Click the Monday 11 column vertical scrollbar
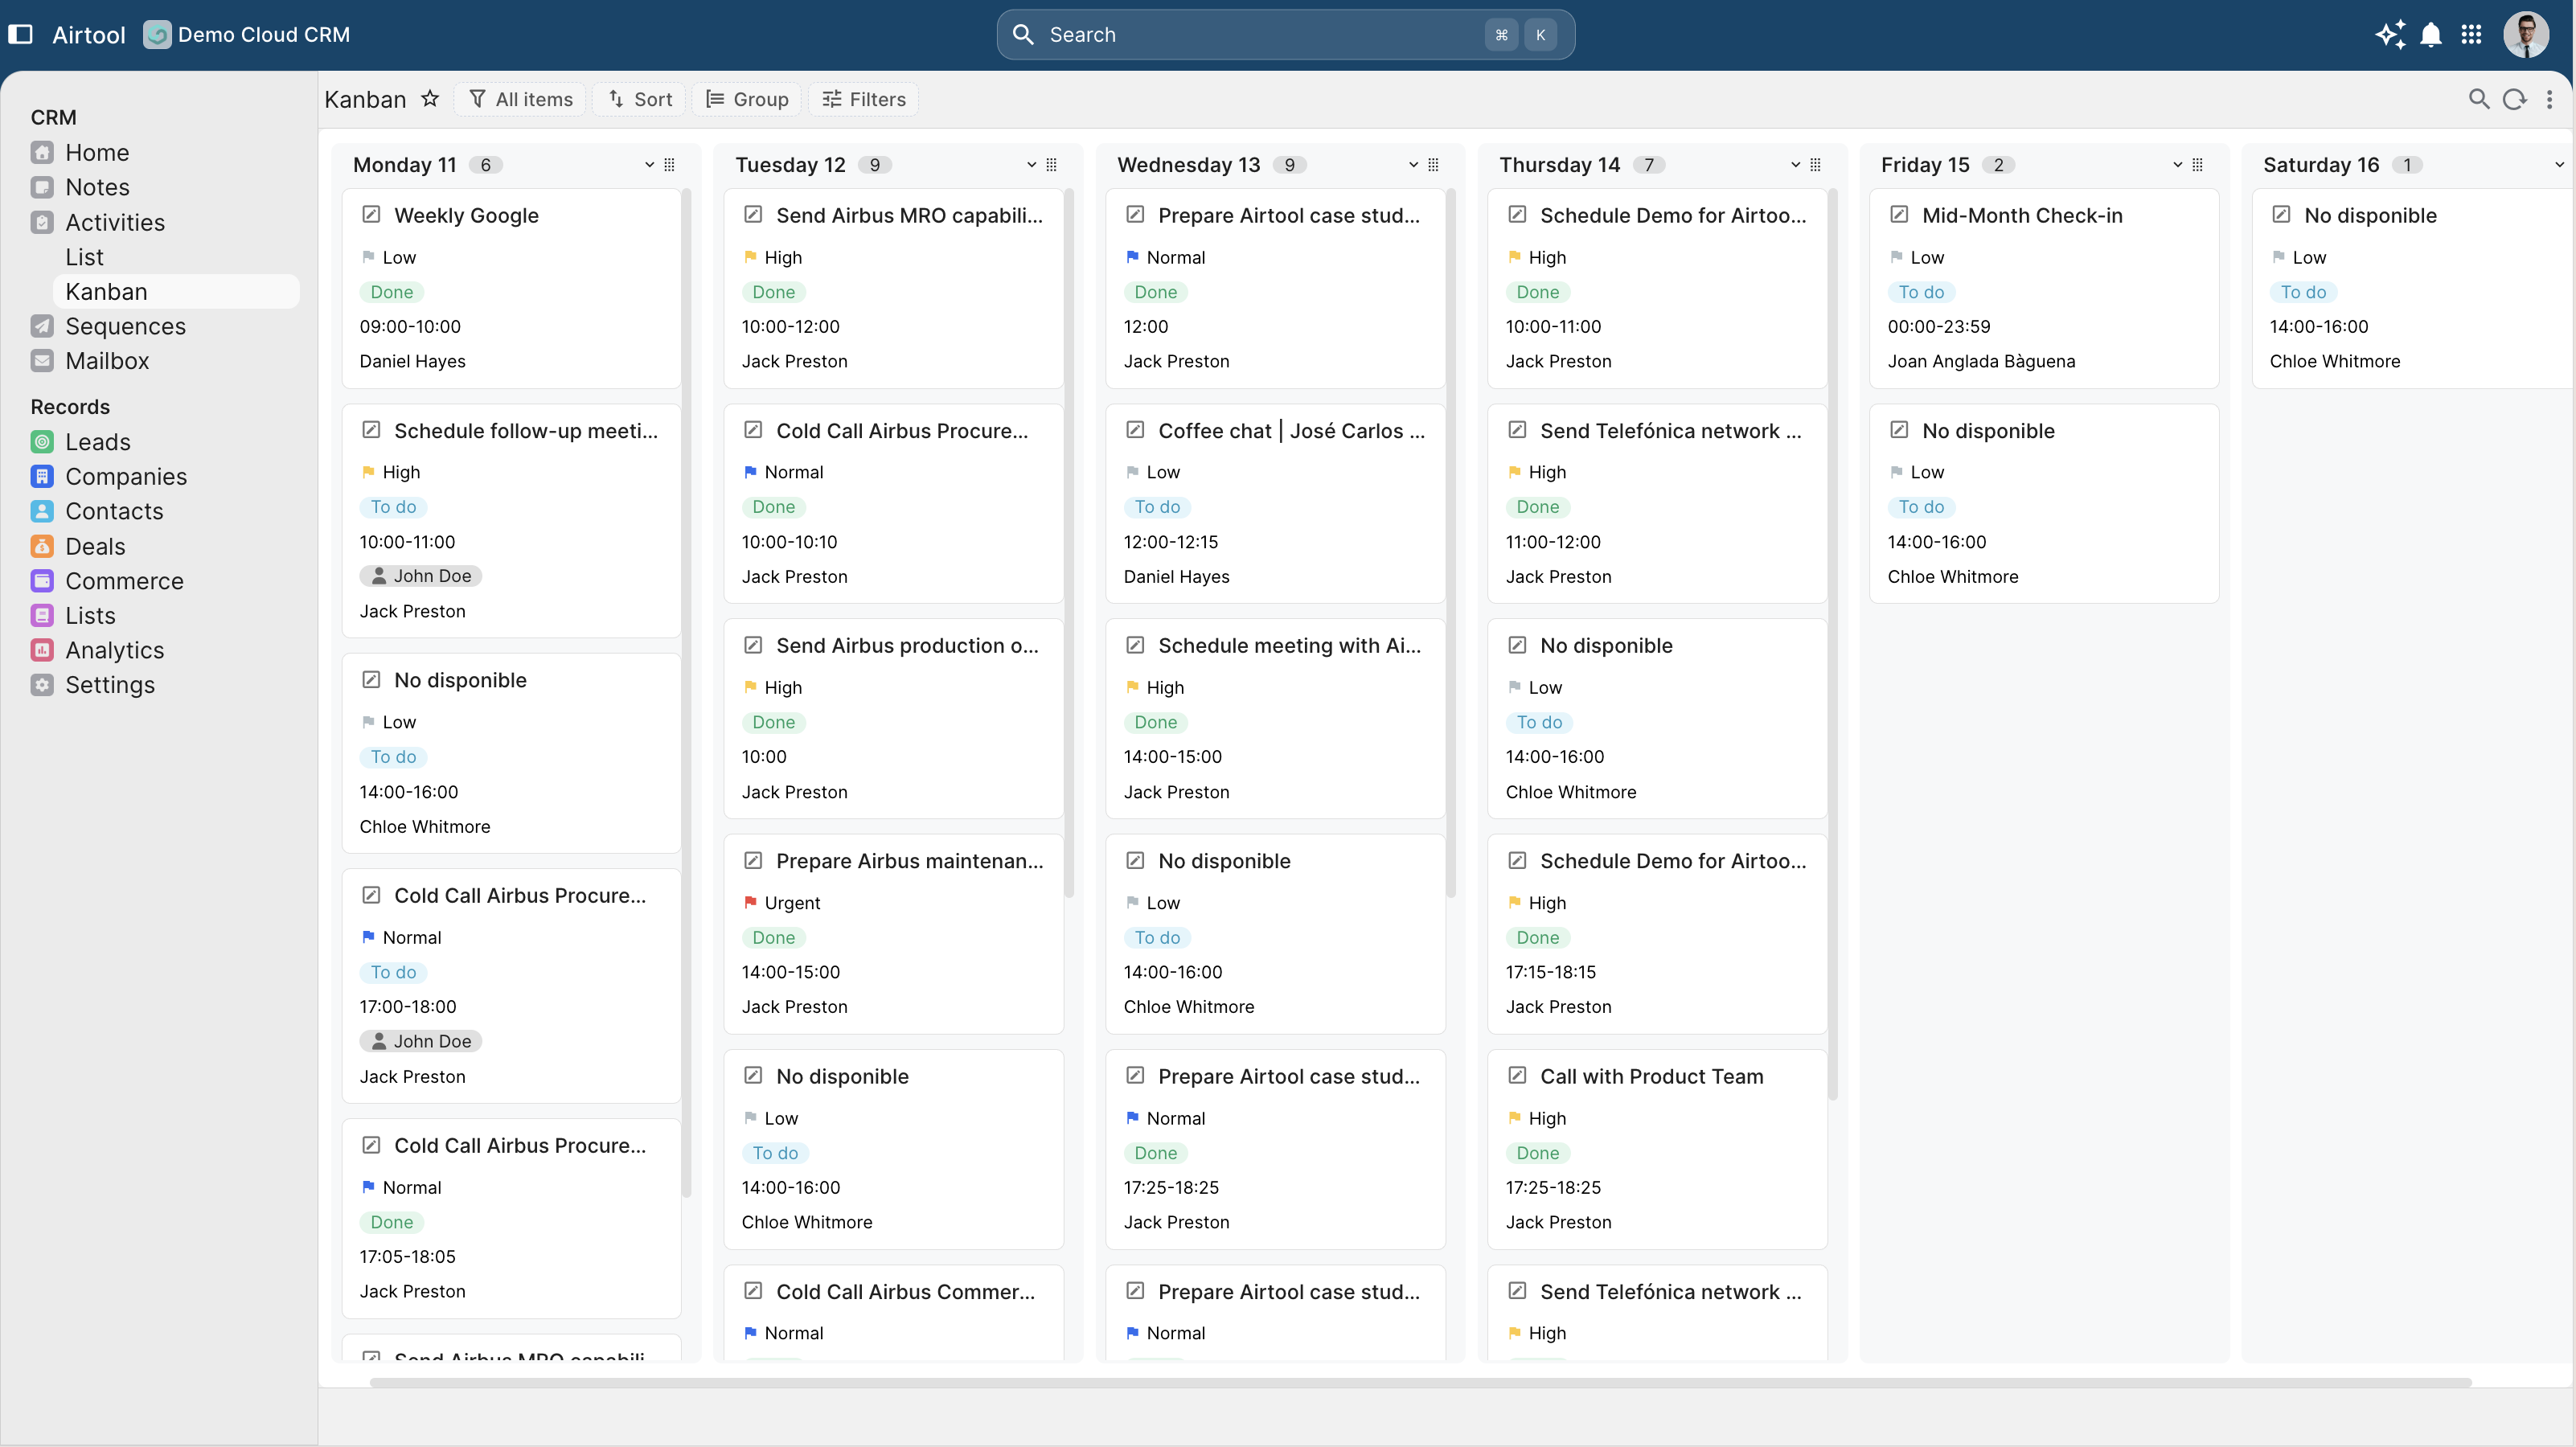Image resolution: width=2576 pixels, height=1447 pixels. (686, 692)
